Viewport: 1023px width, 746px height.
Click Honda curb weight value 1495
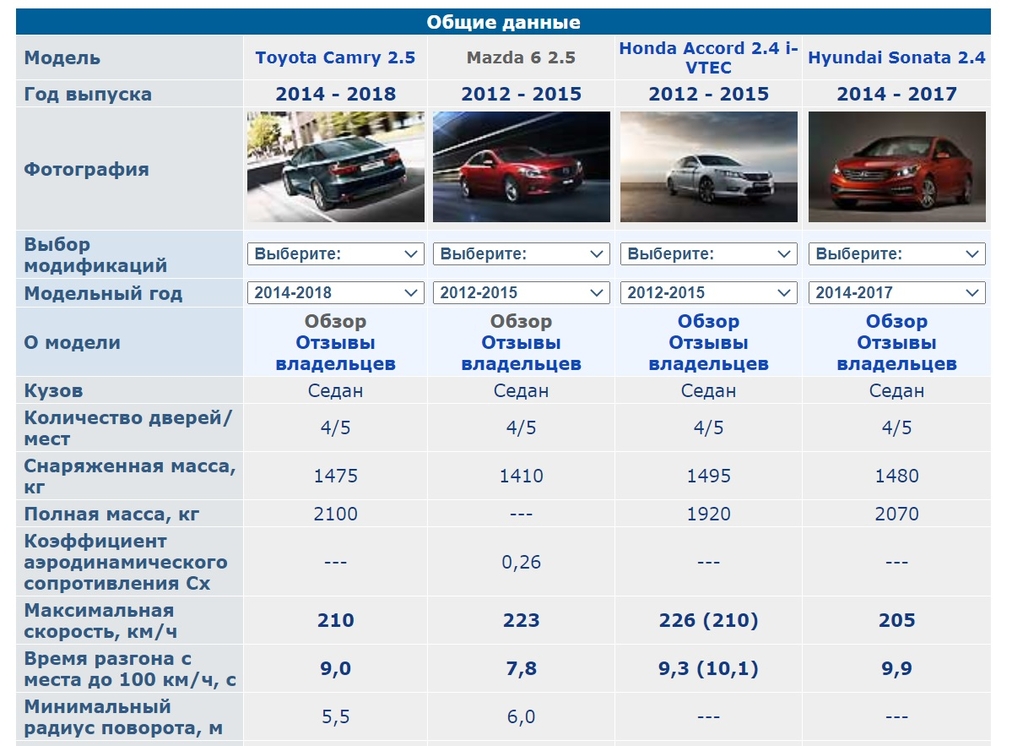[x=709, y=476]
